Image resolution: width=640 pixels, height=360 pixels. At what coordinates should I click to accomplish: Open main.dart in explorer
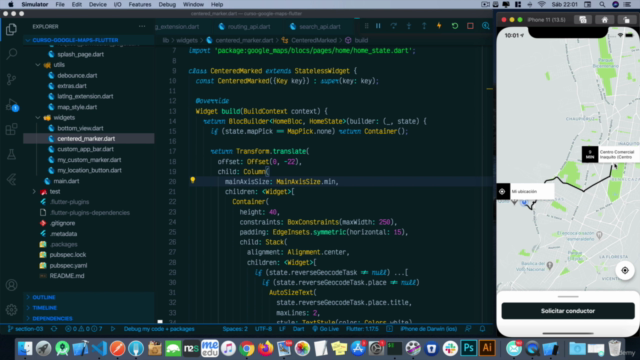click(66, 181)
